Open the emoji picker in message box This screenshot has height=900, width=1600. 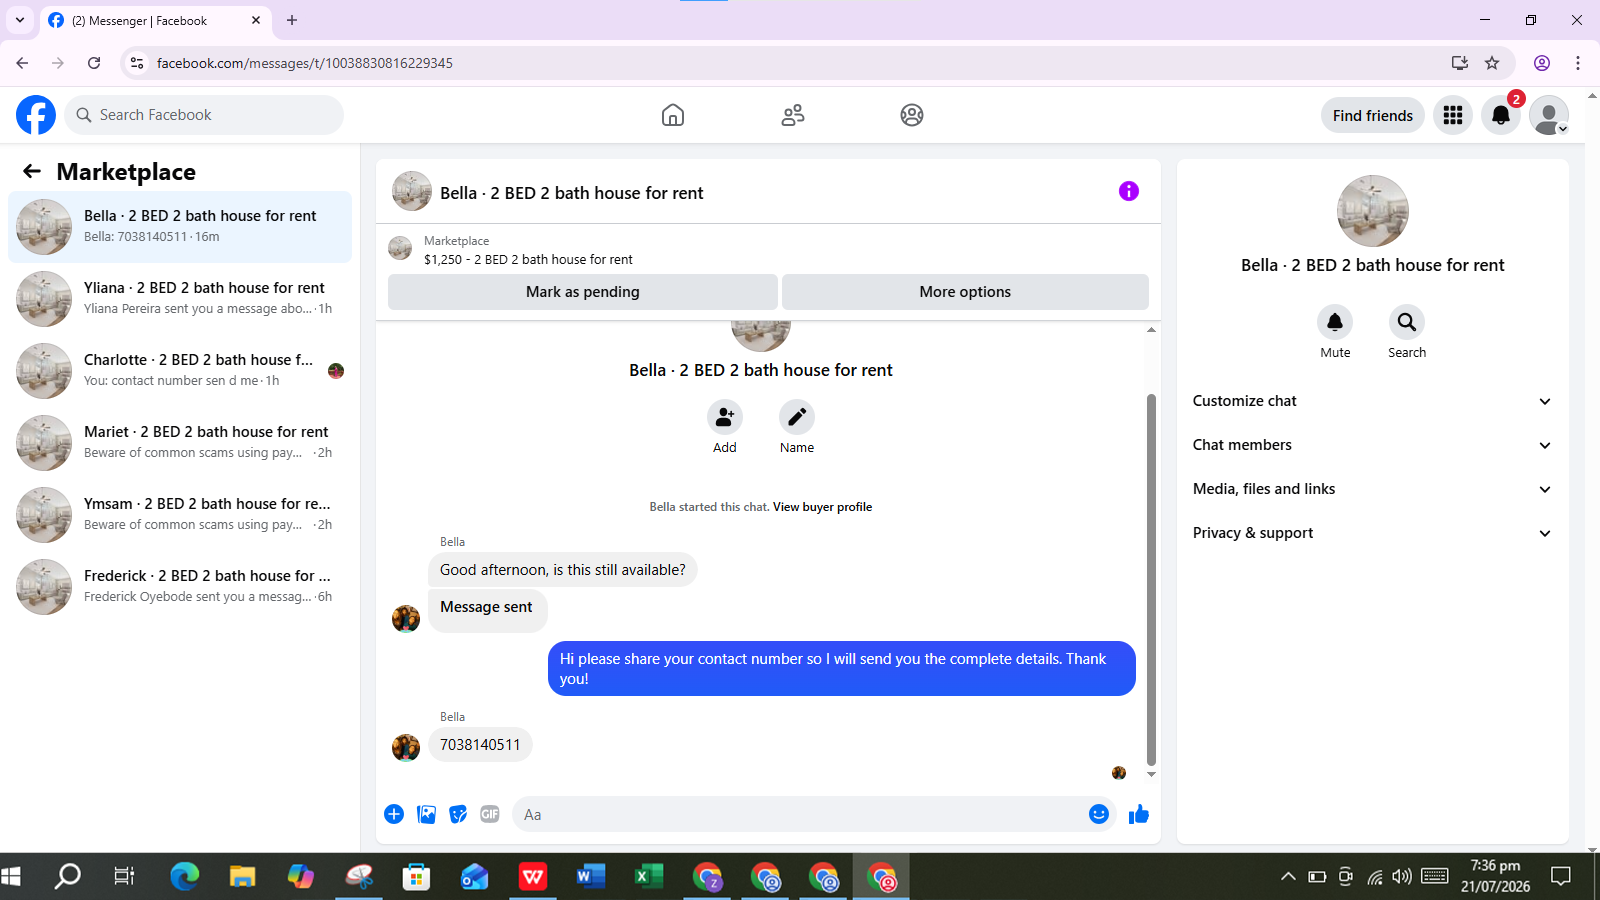(1099, 814)
